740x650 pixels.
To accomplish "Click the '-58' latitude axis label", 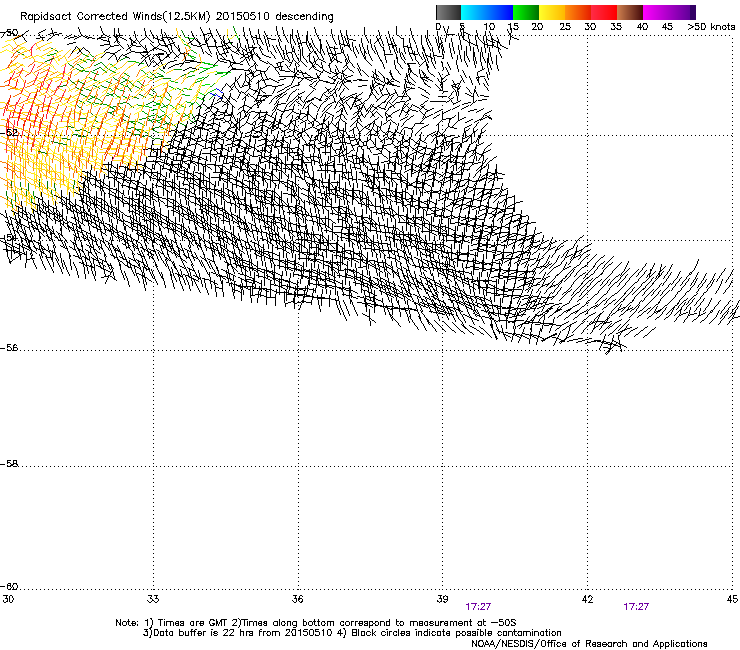I will pos(9,464).
